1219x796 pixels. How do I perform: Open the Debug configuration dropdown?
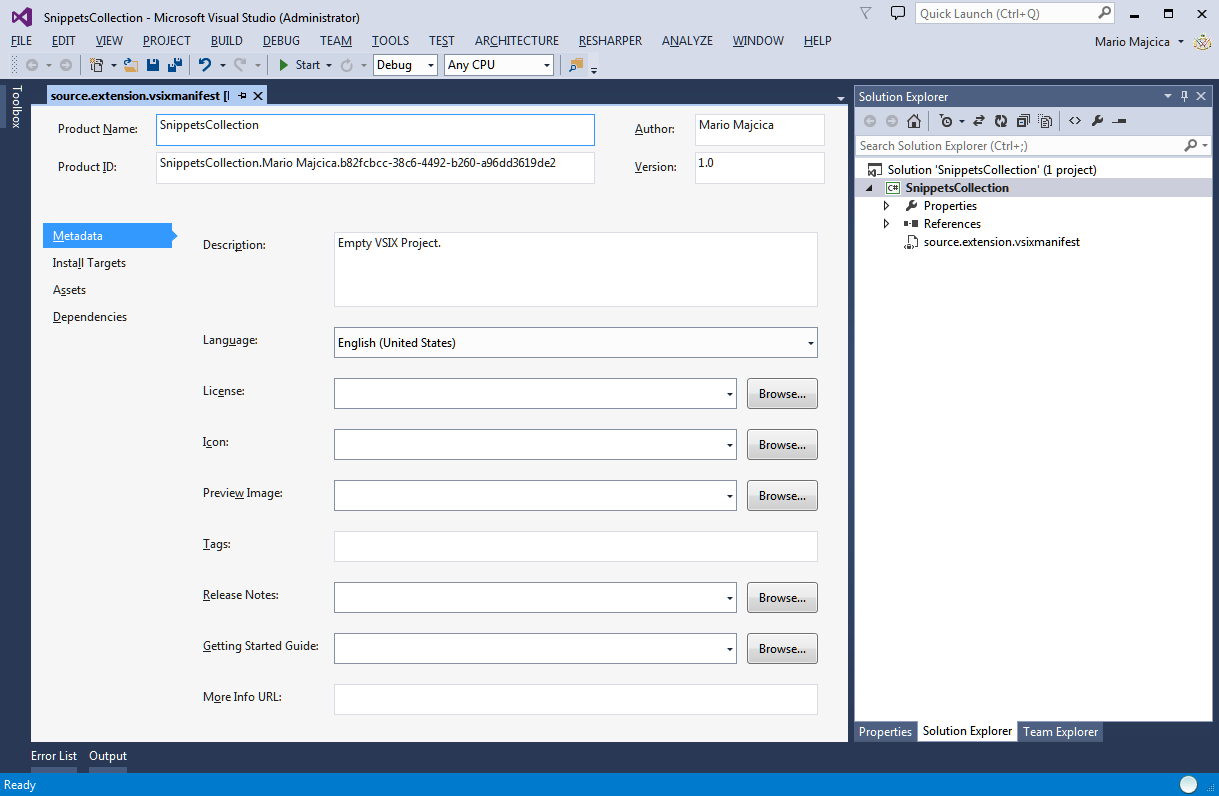pyautogui.click(x=406, y=65)
